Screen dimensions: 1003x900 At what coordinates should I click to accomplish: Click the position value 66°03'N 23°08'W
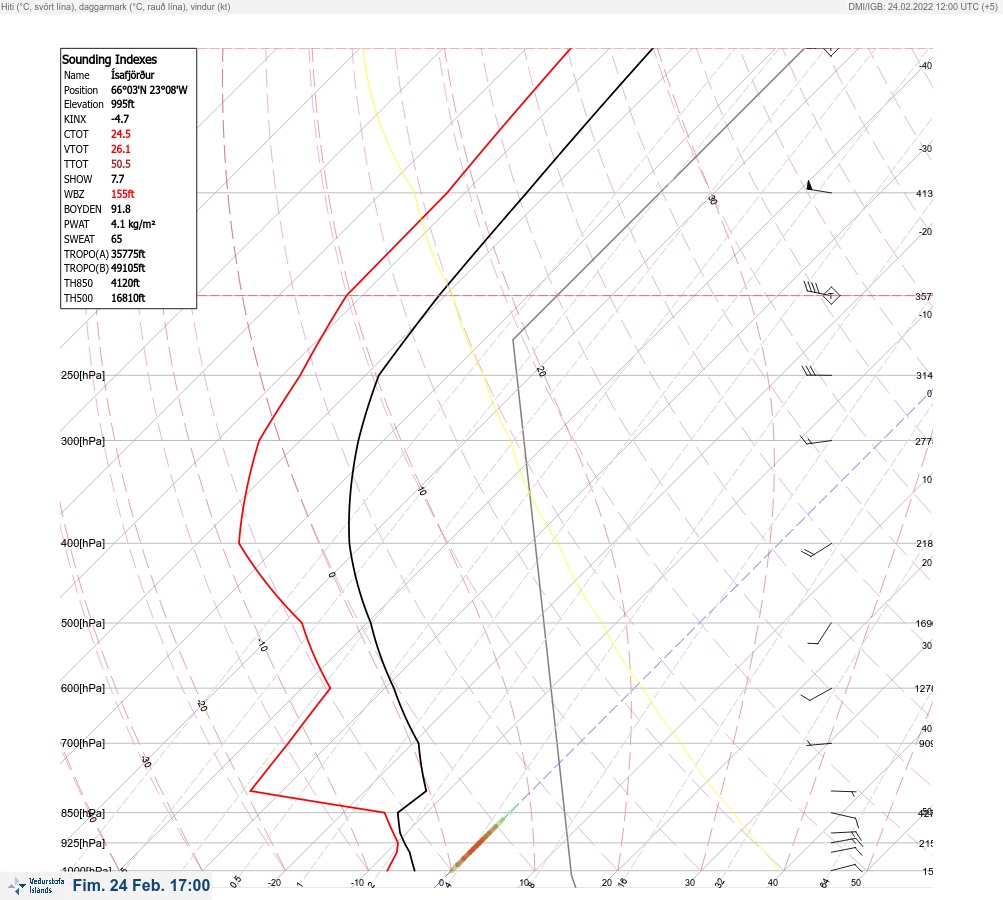149,90
